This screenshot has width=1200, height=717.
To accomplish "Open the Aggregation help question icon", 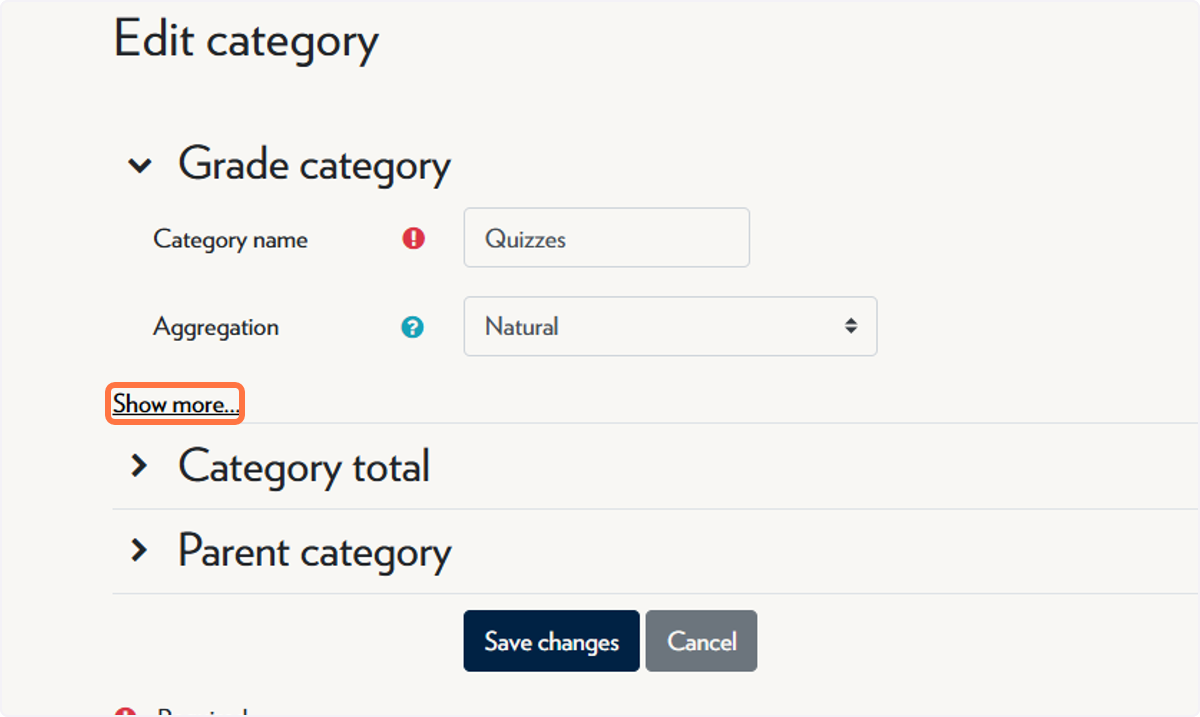I will [413, 327].
